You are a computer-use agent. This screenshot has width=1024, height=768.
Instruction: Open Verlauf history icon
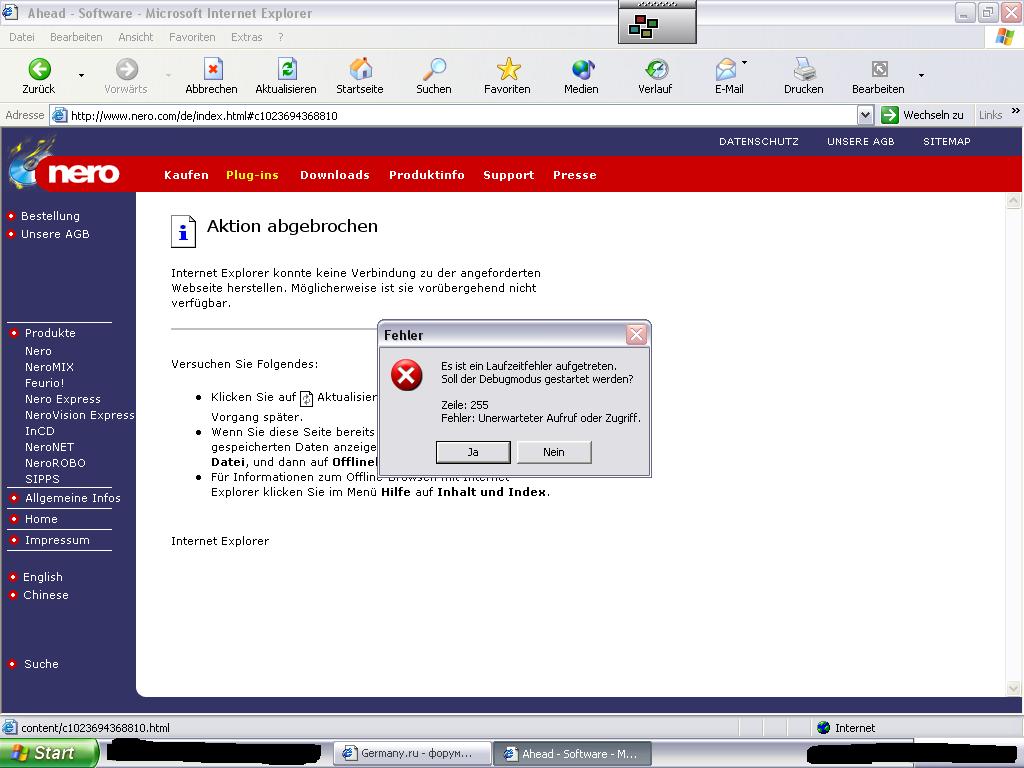[x=656, y=69]
